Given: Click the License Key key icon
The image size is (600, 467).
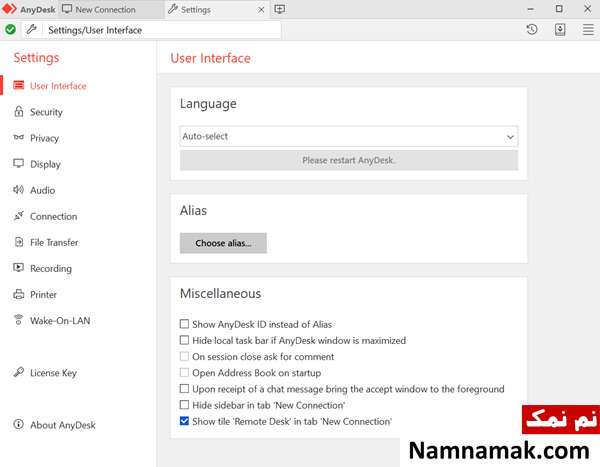Looking at the screenshot, I should [18, 372].
